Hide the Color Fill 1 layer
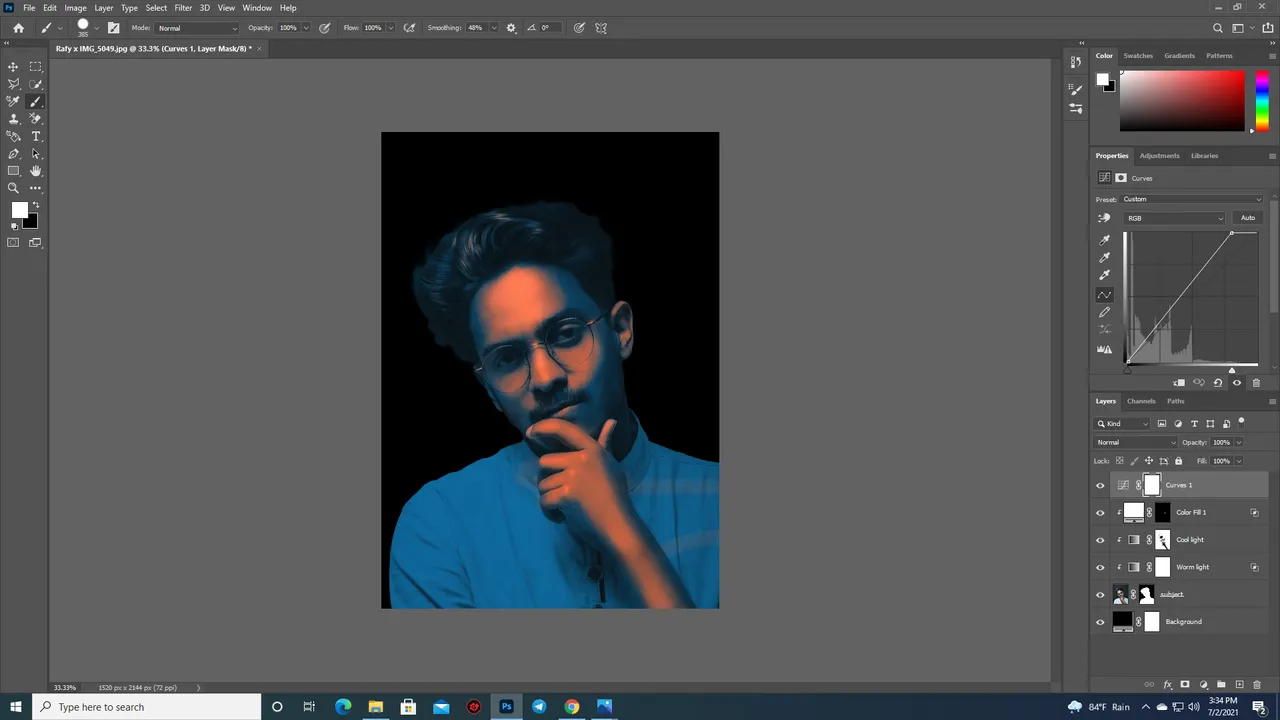The height and width of the screenshot is (720, 1280). point(1100,513)
